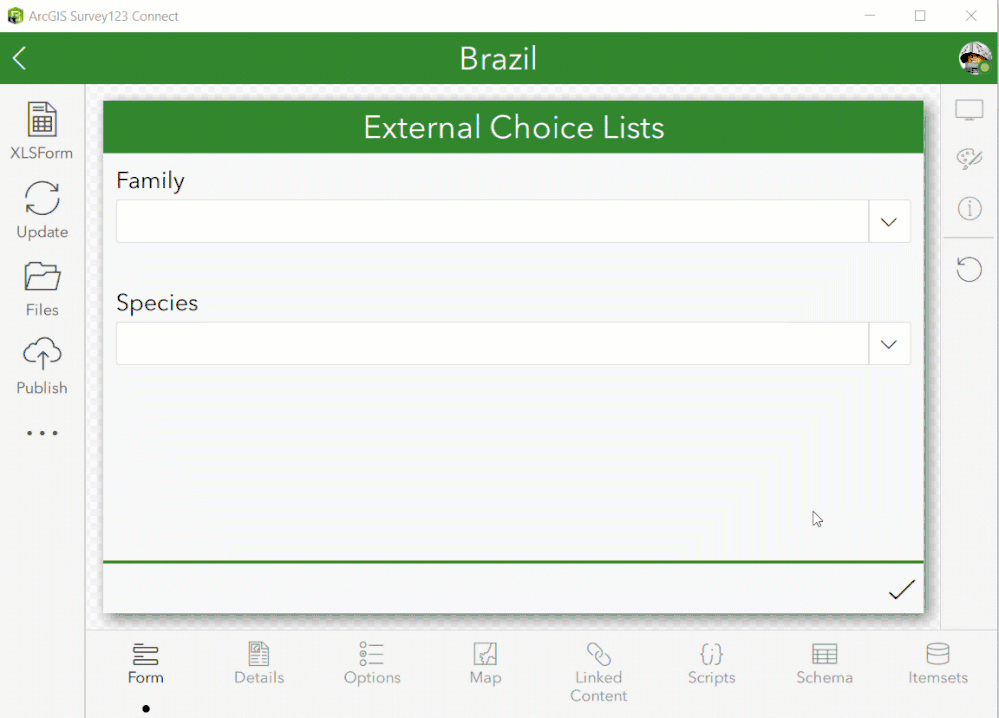Go back using the left arrow
This screenshot has height=718, width=999.
(20, 58)
